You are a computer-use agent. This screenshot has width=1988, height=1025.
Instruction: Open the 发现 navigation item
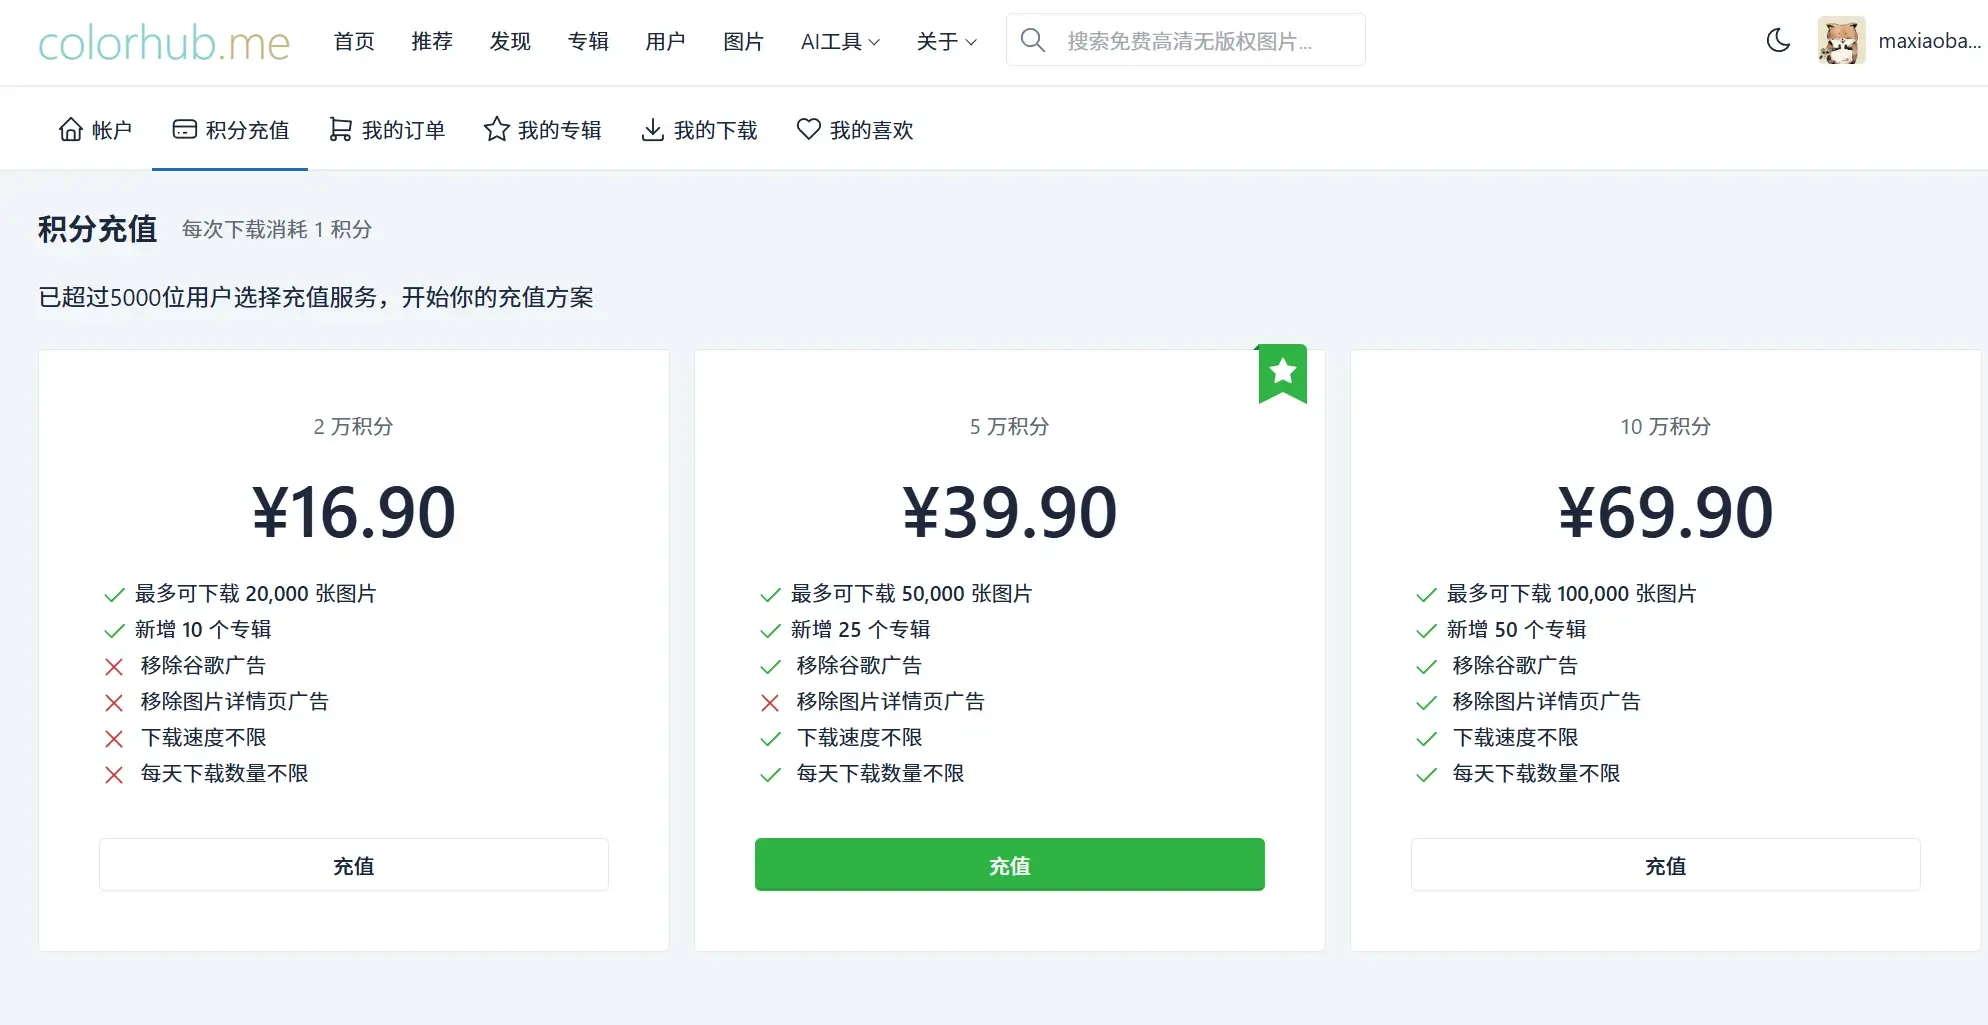pos(510,41)
